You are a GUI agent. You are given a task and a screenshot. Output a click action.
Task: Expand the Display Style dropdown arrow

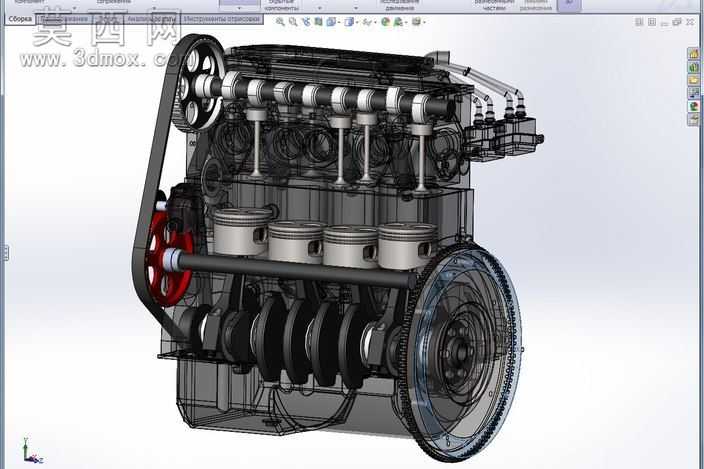tap(356, 22)
